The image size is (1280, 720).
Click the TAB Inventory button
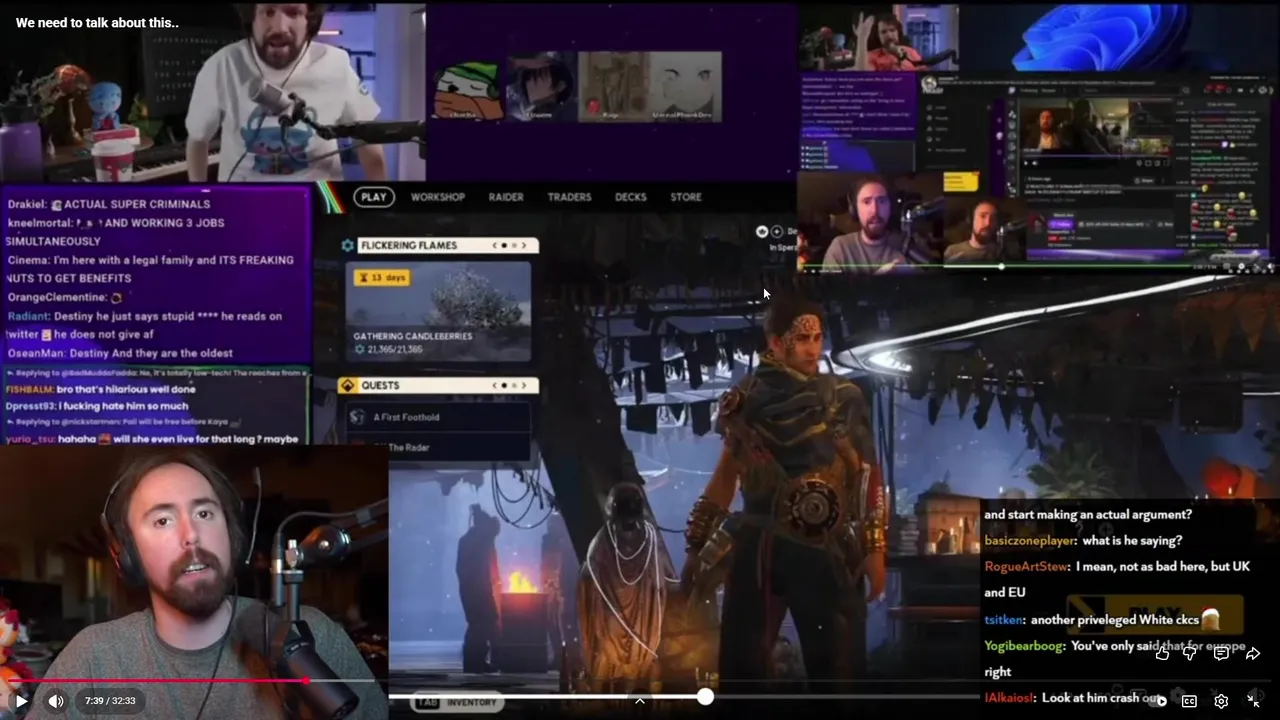[x=457, y=702]
